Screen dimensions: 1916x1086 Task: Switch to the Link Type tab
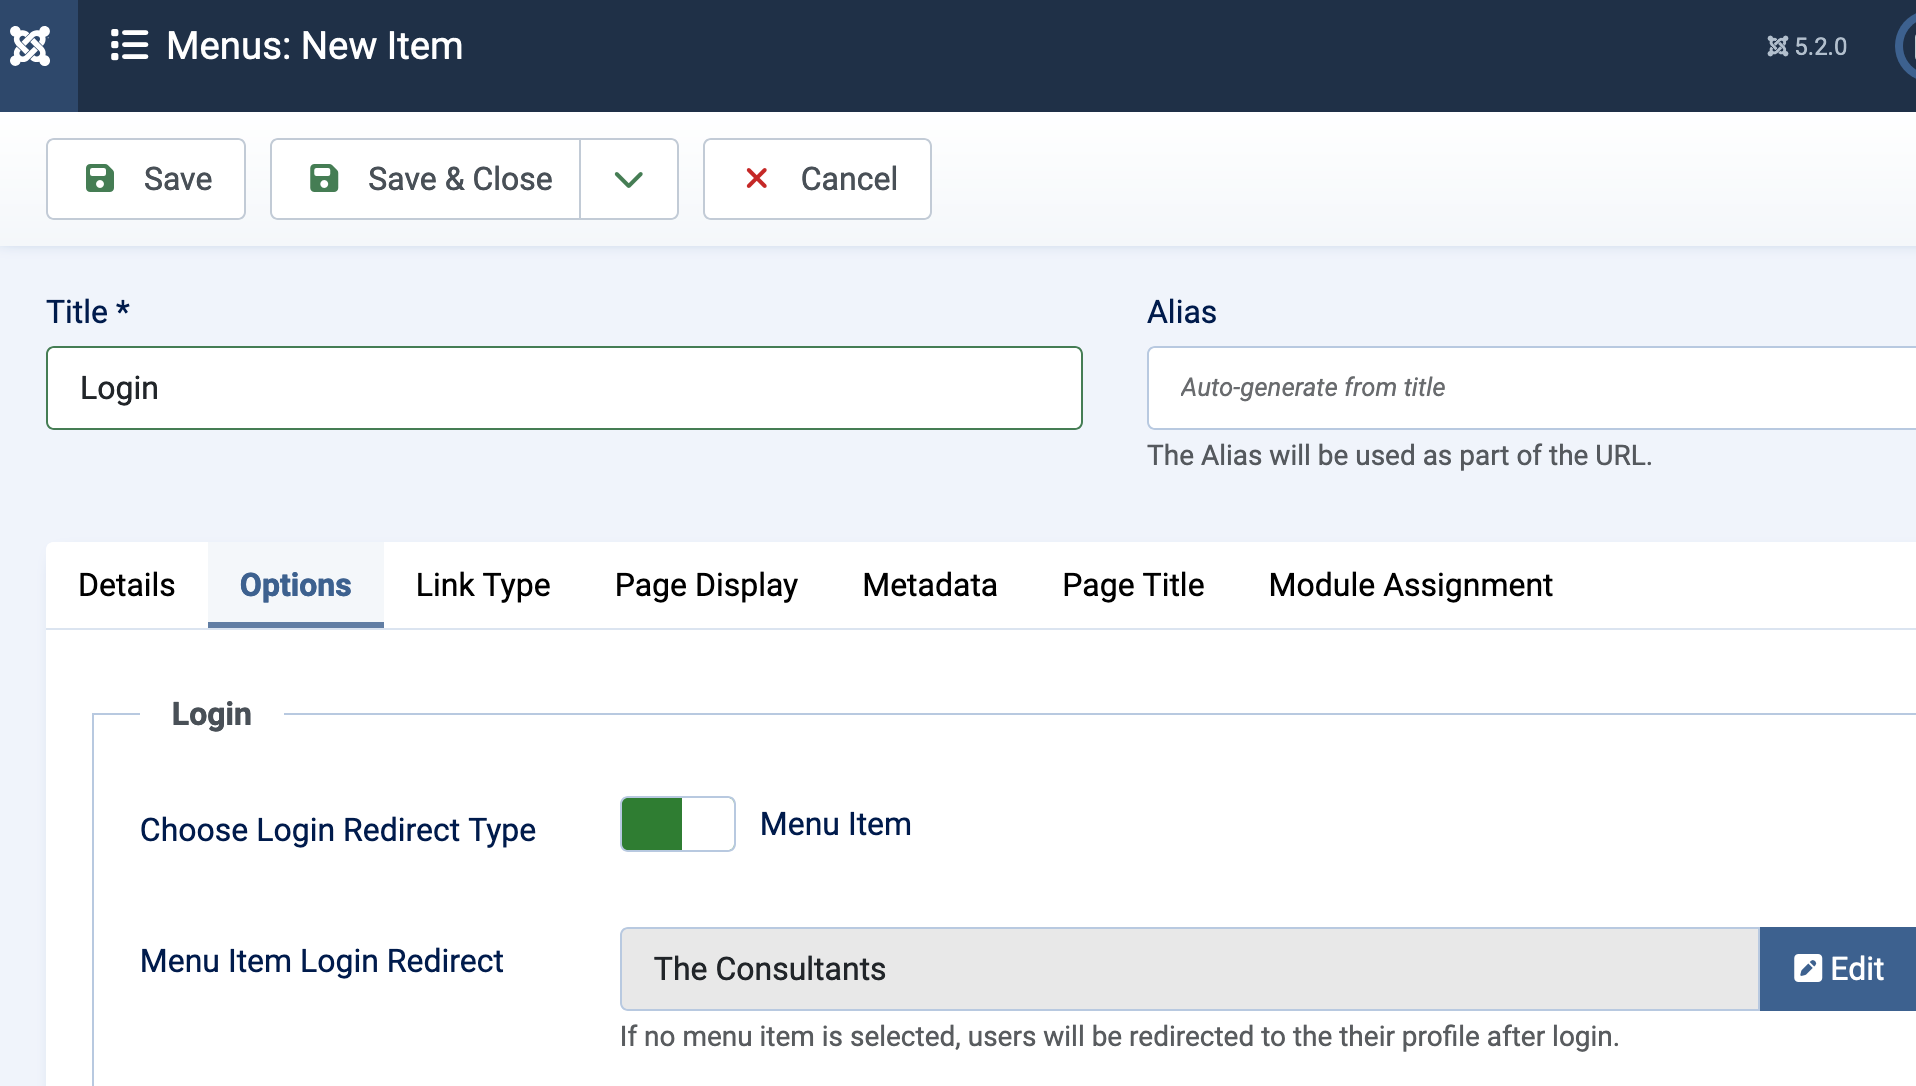(483, 585)
